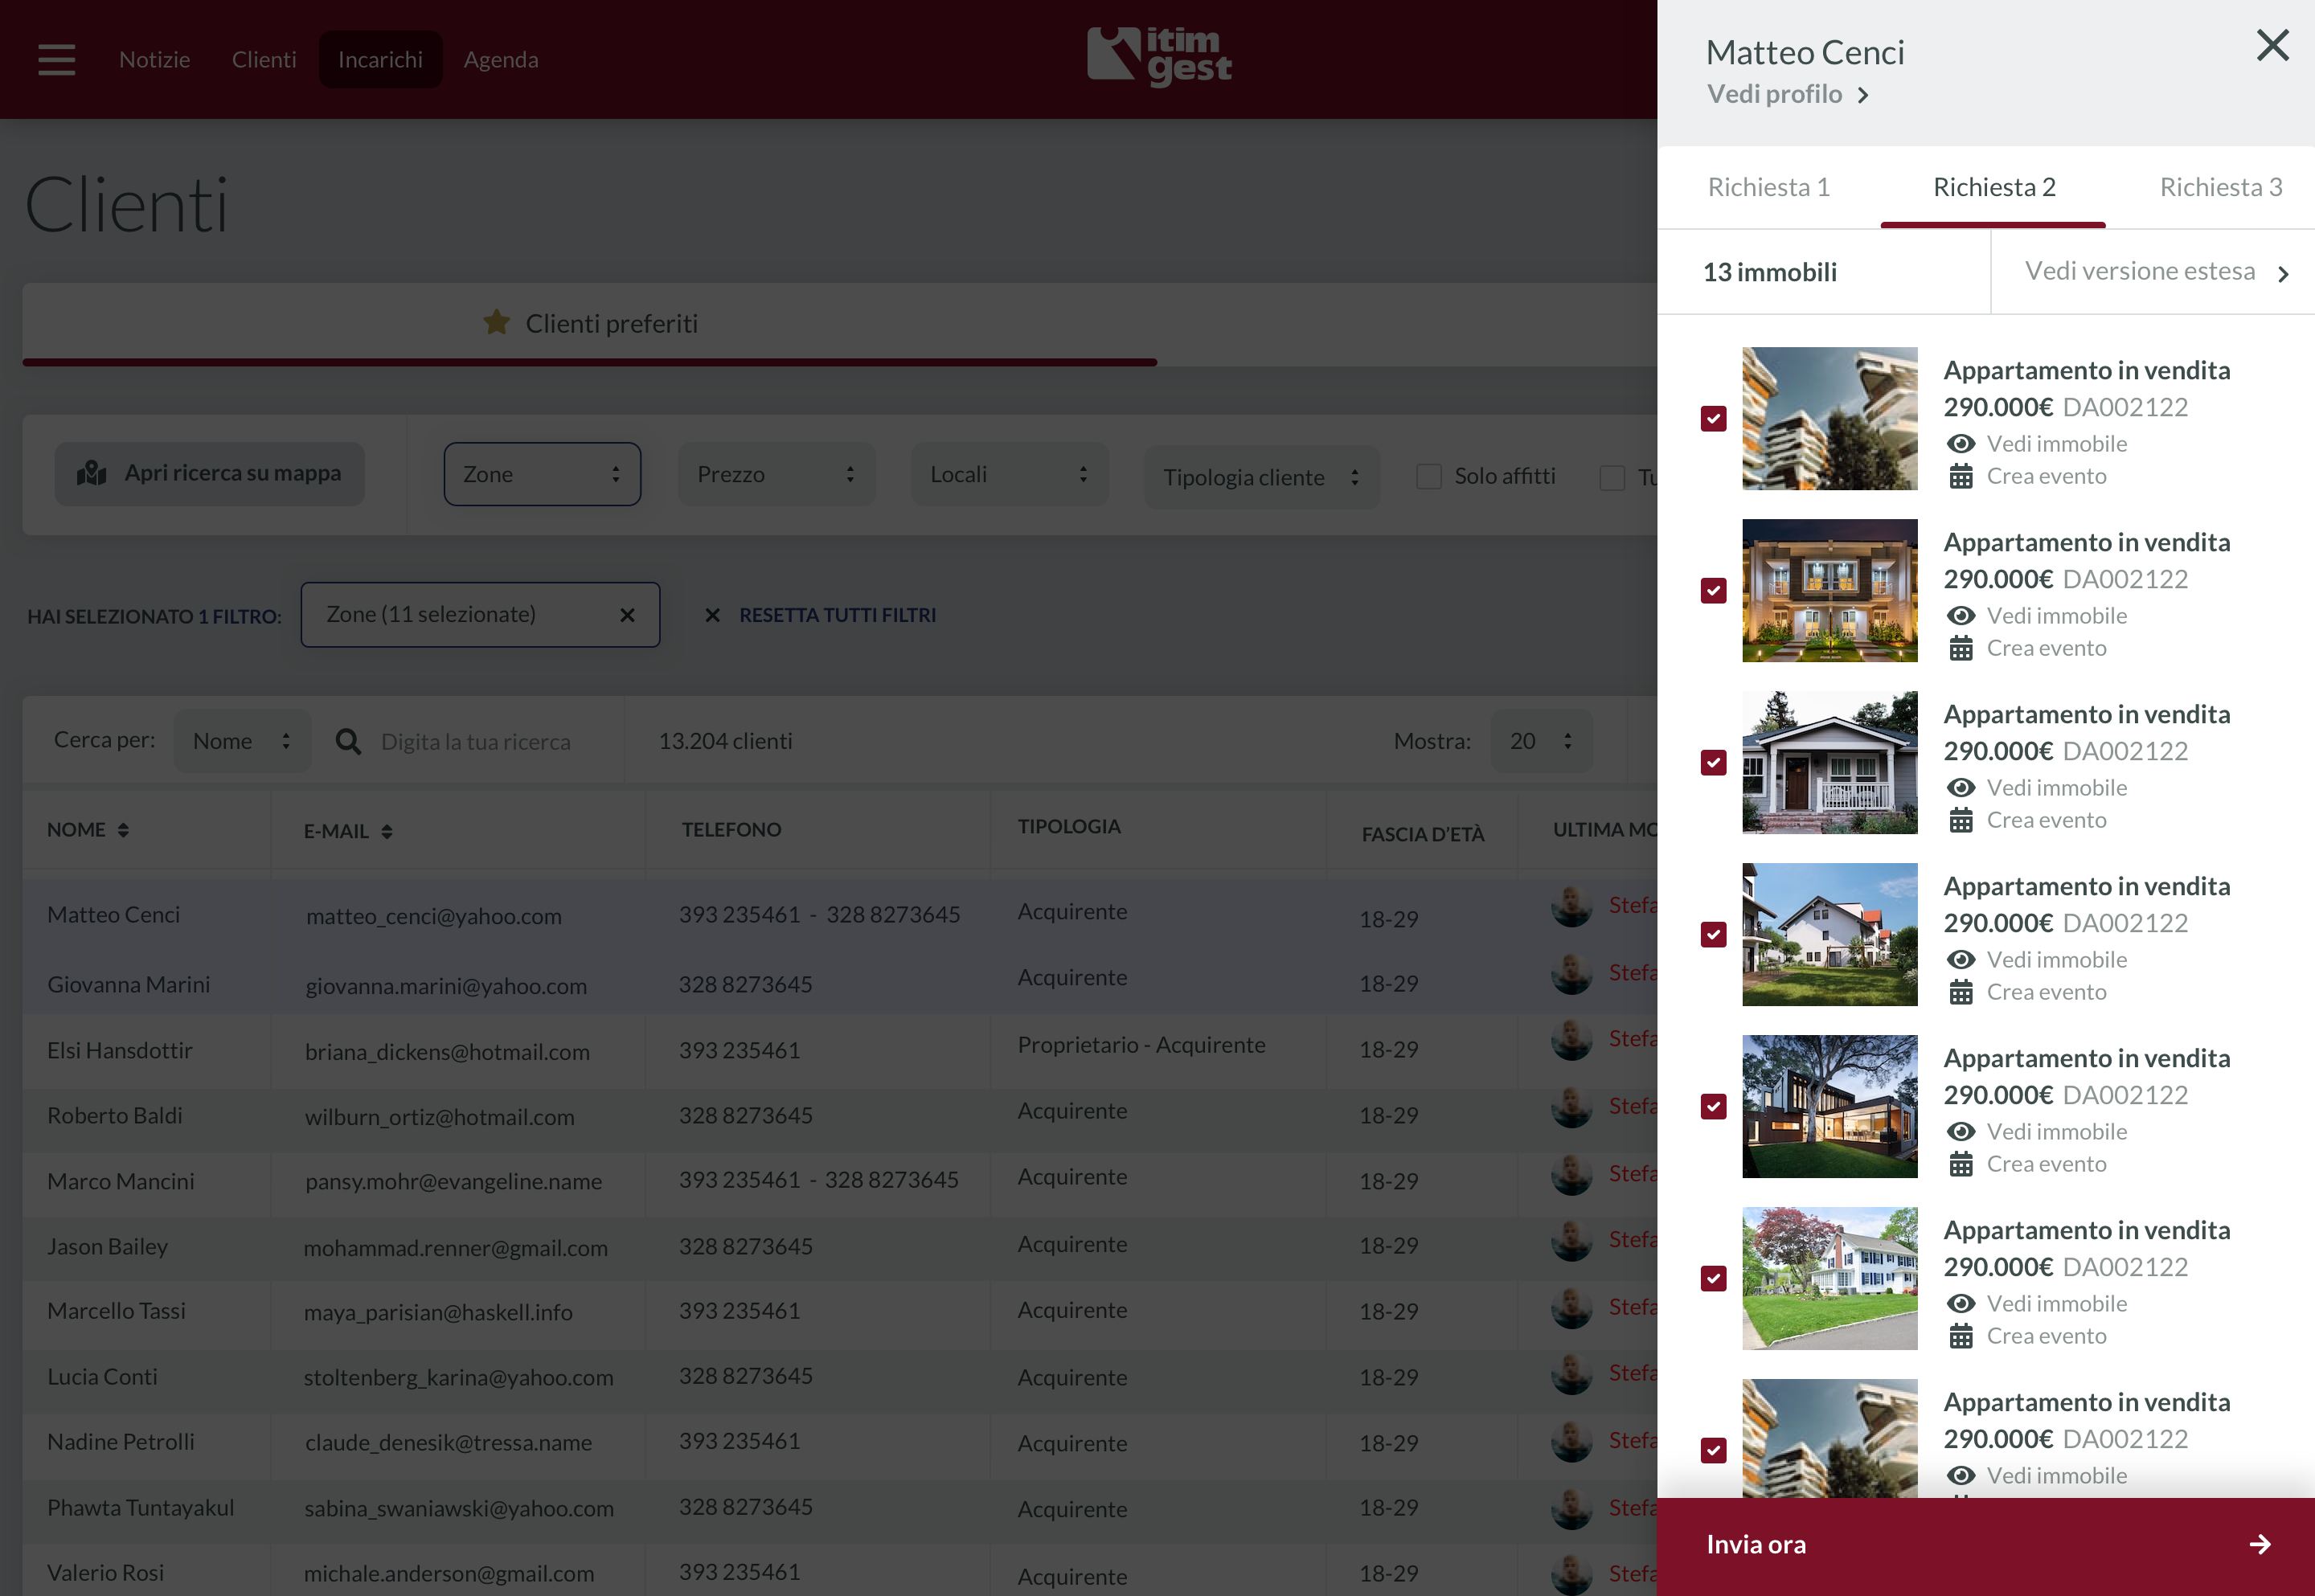Image resolution: width=2315 pixels, height=1596 pixels.
Task: Click Resetta tutti filtri link
Action: coord(837,615)
